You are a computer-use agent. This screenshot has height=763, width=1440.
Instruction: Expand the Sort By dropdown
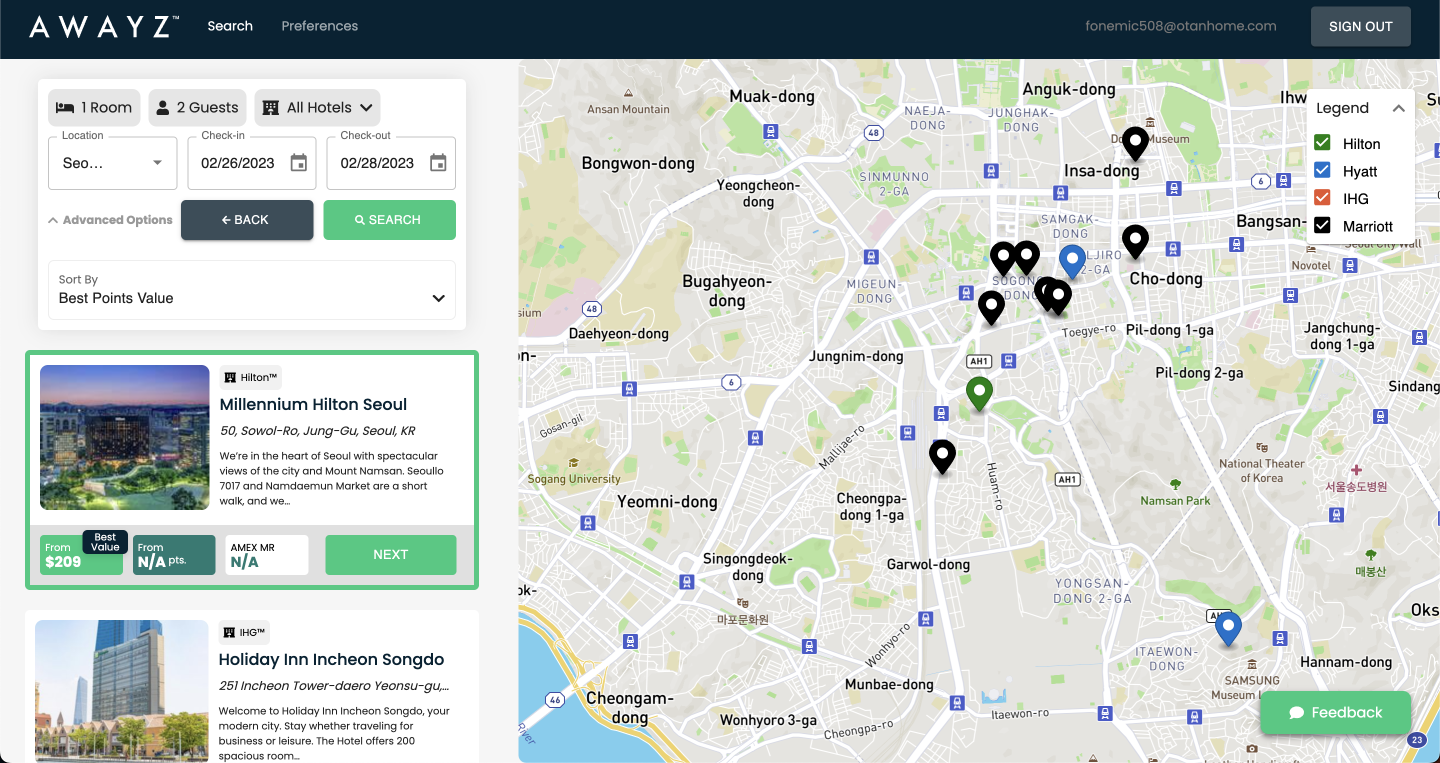click(252, 290)
